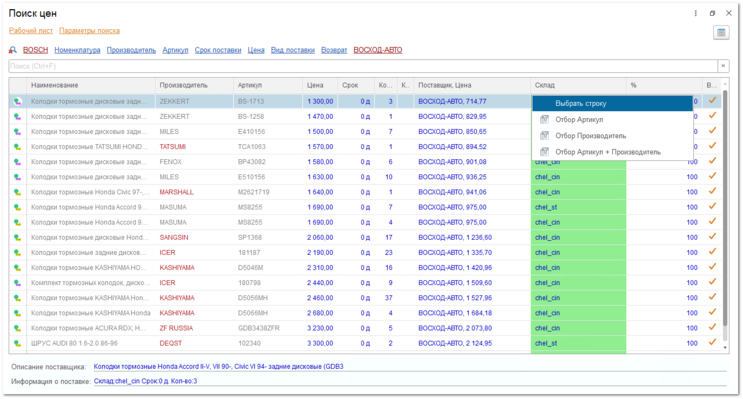Click the row icon for ZEKKERT BS-1713
This screenshot has width=743, height=399.
[18, 101]
